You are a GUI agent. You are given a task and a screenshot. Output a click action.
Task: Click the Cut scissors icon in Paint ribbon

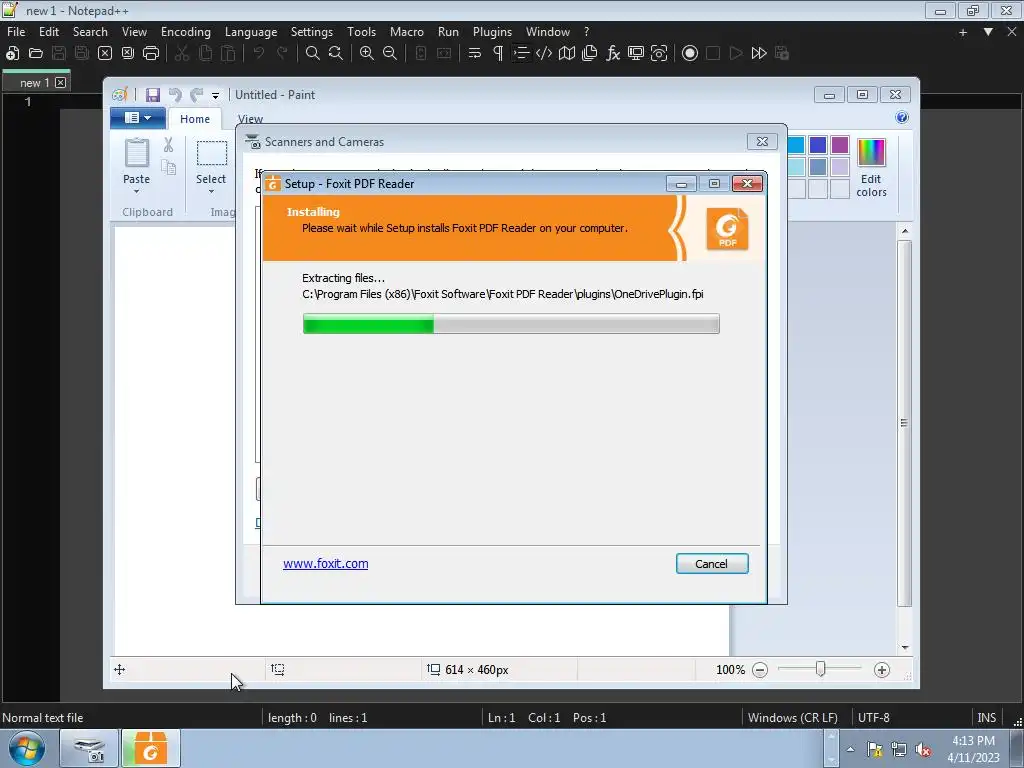pos(168,145)
